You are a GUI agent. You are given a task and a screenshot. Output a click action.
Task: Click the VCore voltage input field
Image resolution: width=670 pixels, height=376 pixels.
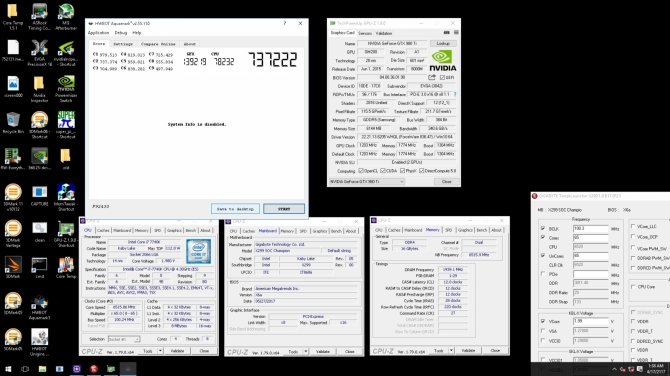pos(591,321)
